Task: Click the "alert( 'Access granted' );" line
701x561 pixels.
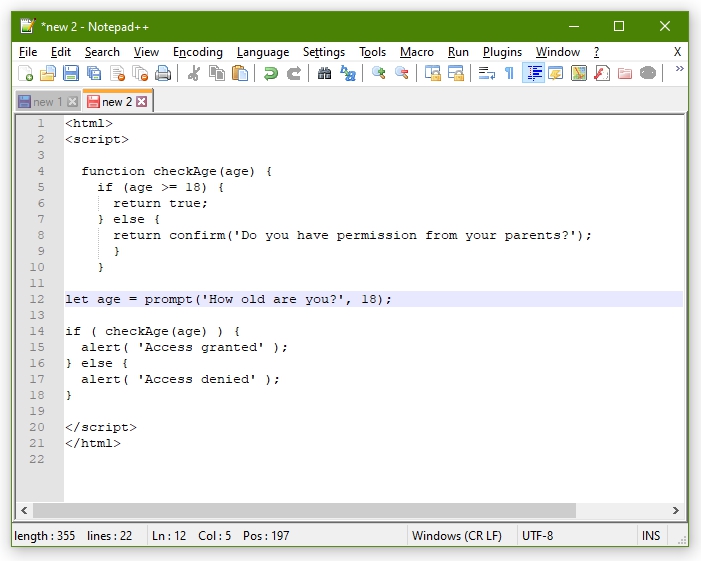Action: (x=184, y=347)
